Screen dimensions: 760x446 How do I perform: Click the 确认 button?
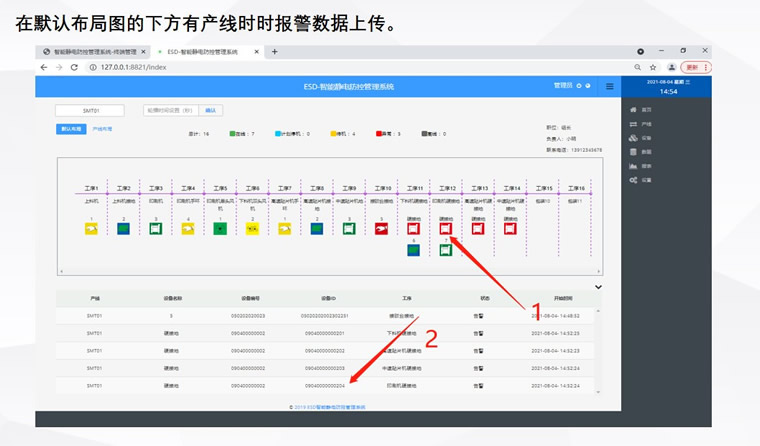coord(210,111)
